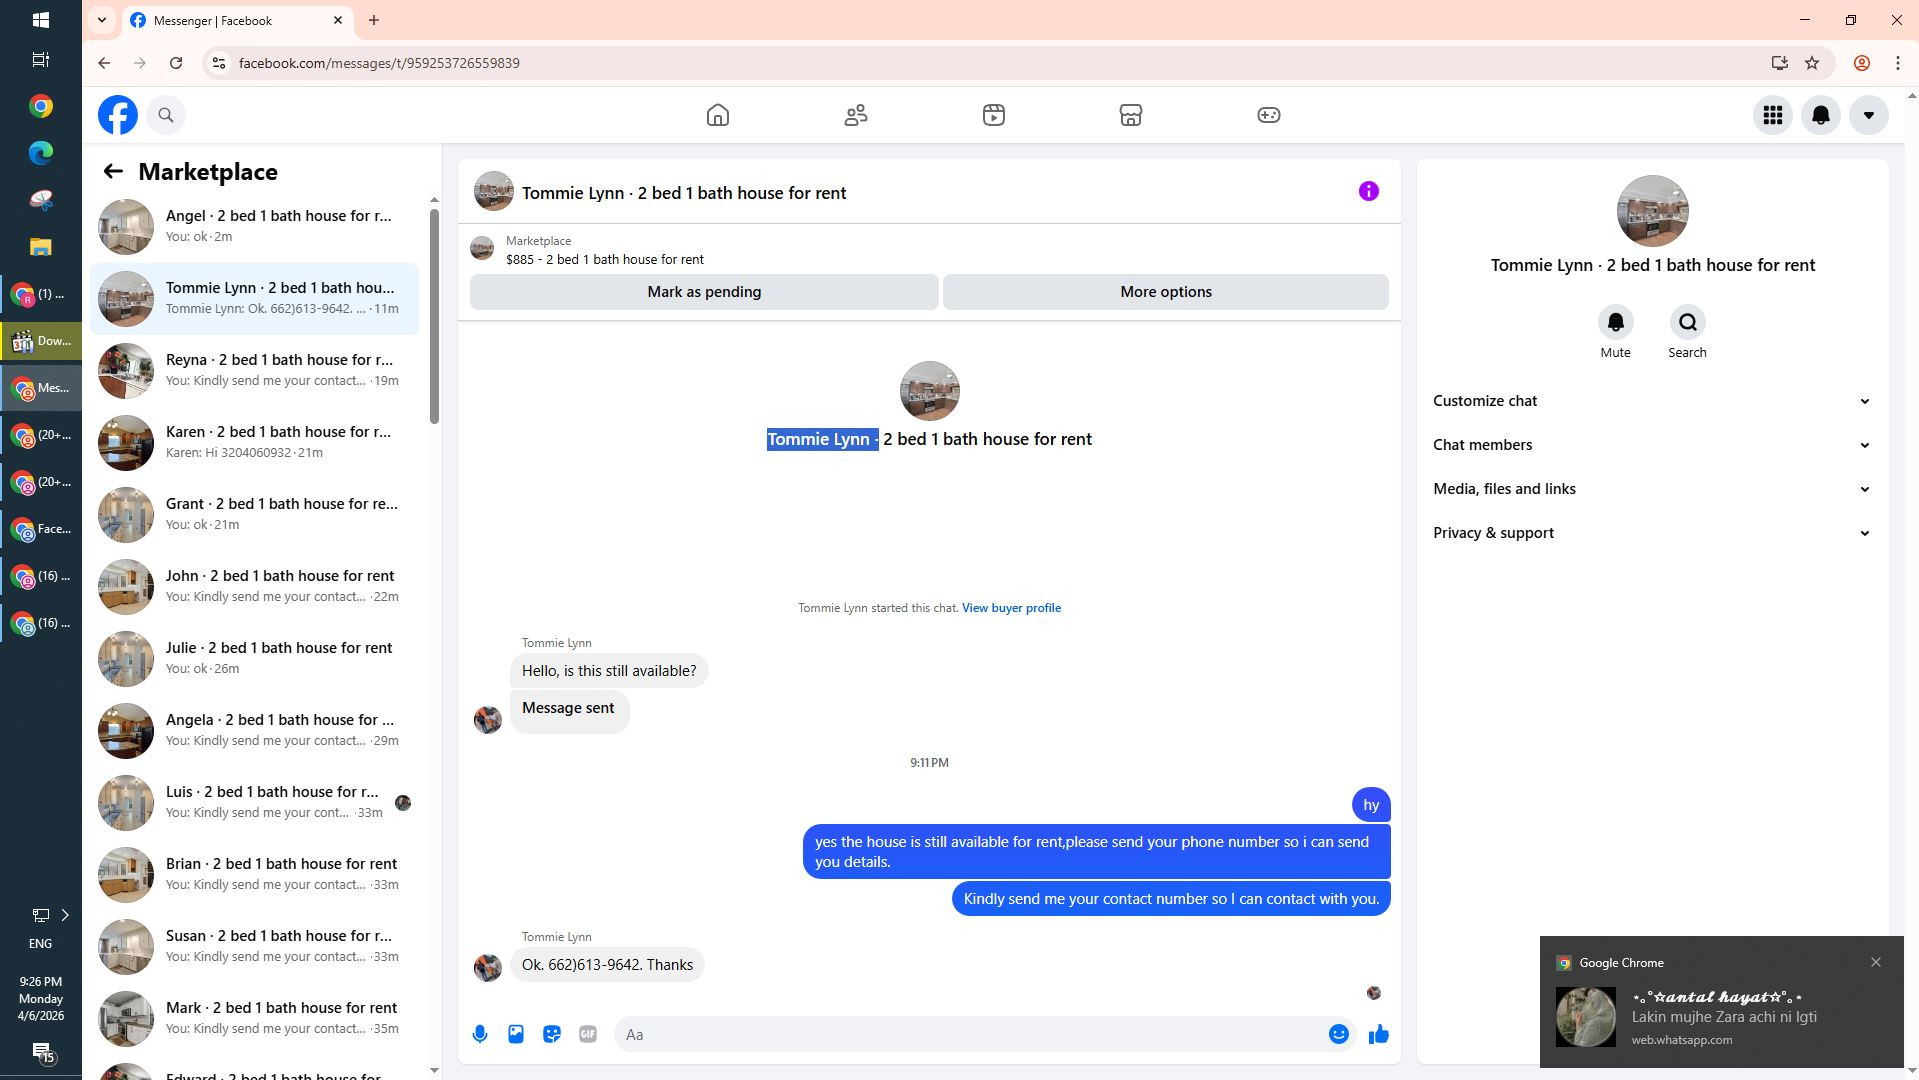The height and width of the screenshot is (1080, 1919).
Task: Go back from Marketplace chats list
Action: coord(113,172)
